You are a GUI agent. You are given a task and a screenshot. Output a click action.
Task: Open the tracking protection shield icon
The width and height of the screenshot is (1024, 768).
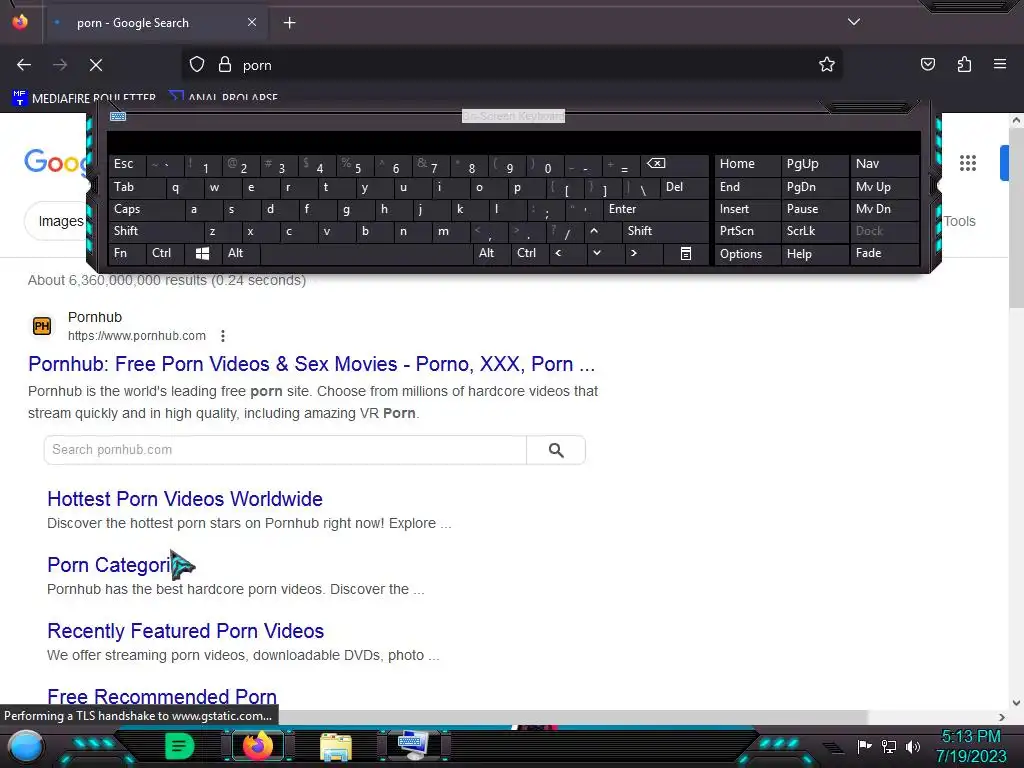click(x=197, y=65)
